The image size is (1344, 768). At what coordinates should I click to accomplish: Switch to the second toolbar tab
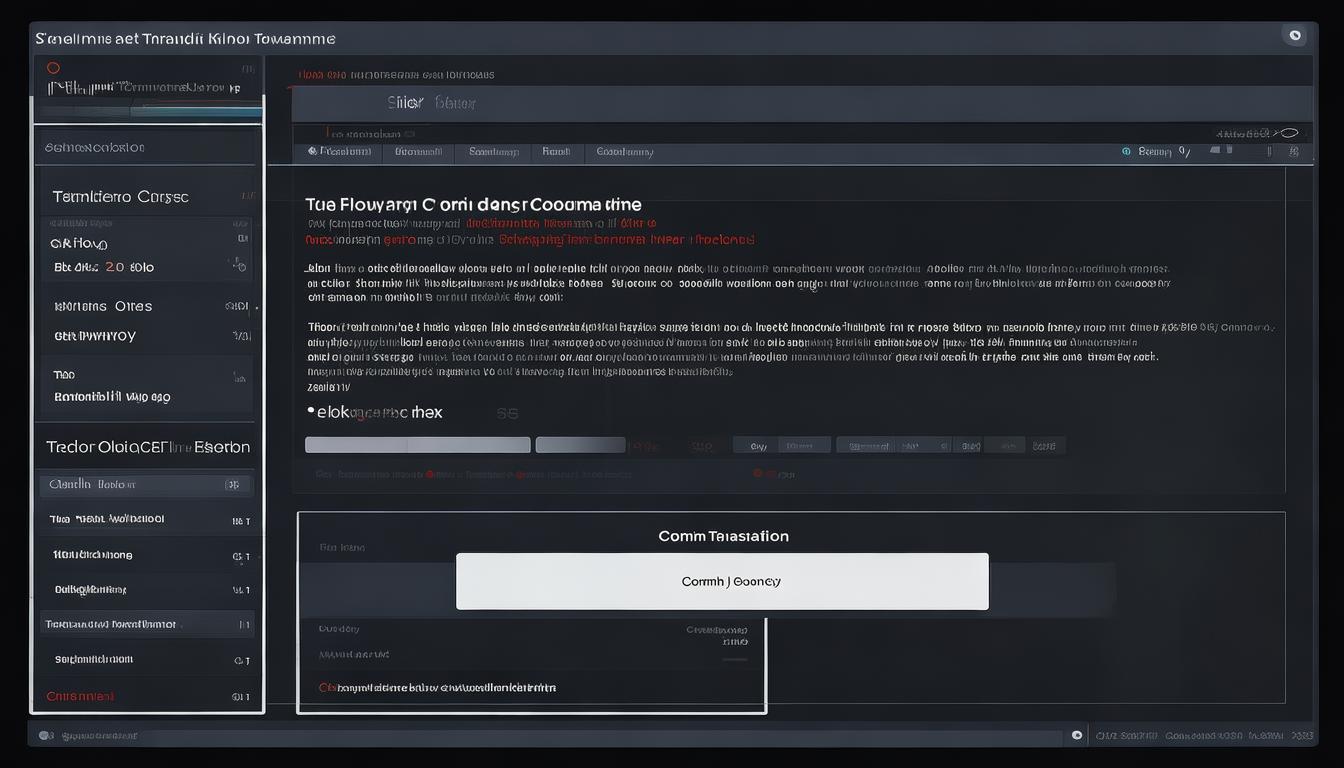(x=418, y=151)
